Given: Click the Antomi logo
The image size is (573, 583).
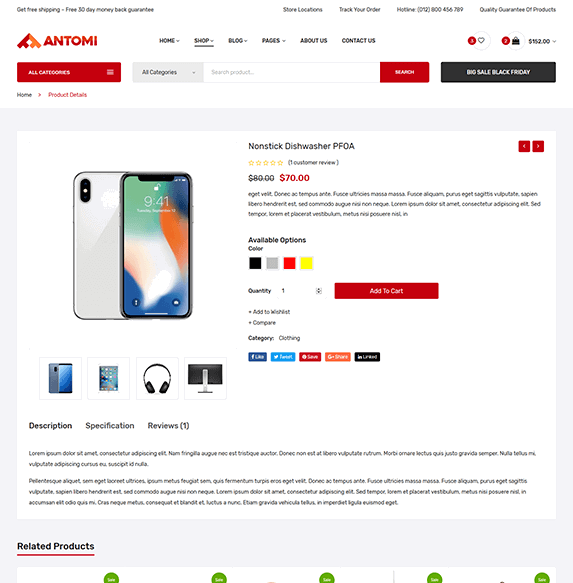Looking at the screenshot, I should (x=57, y=41).
